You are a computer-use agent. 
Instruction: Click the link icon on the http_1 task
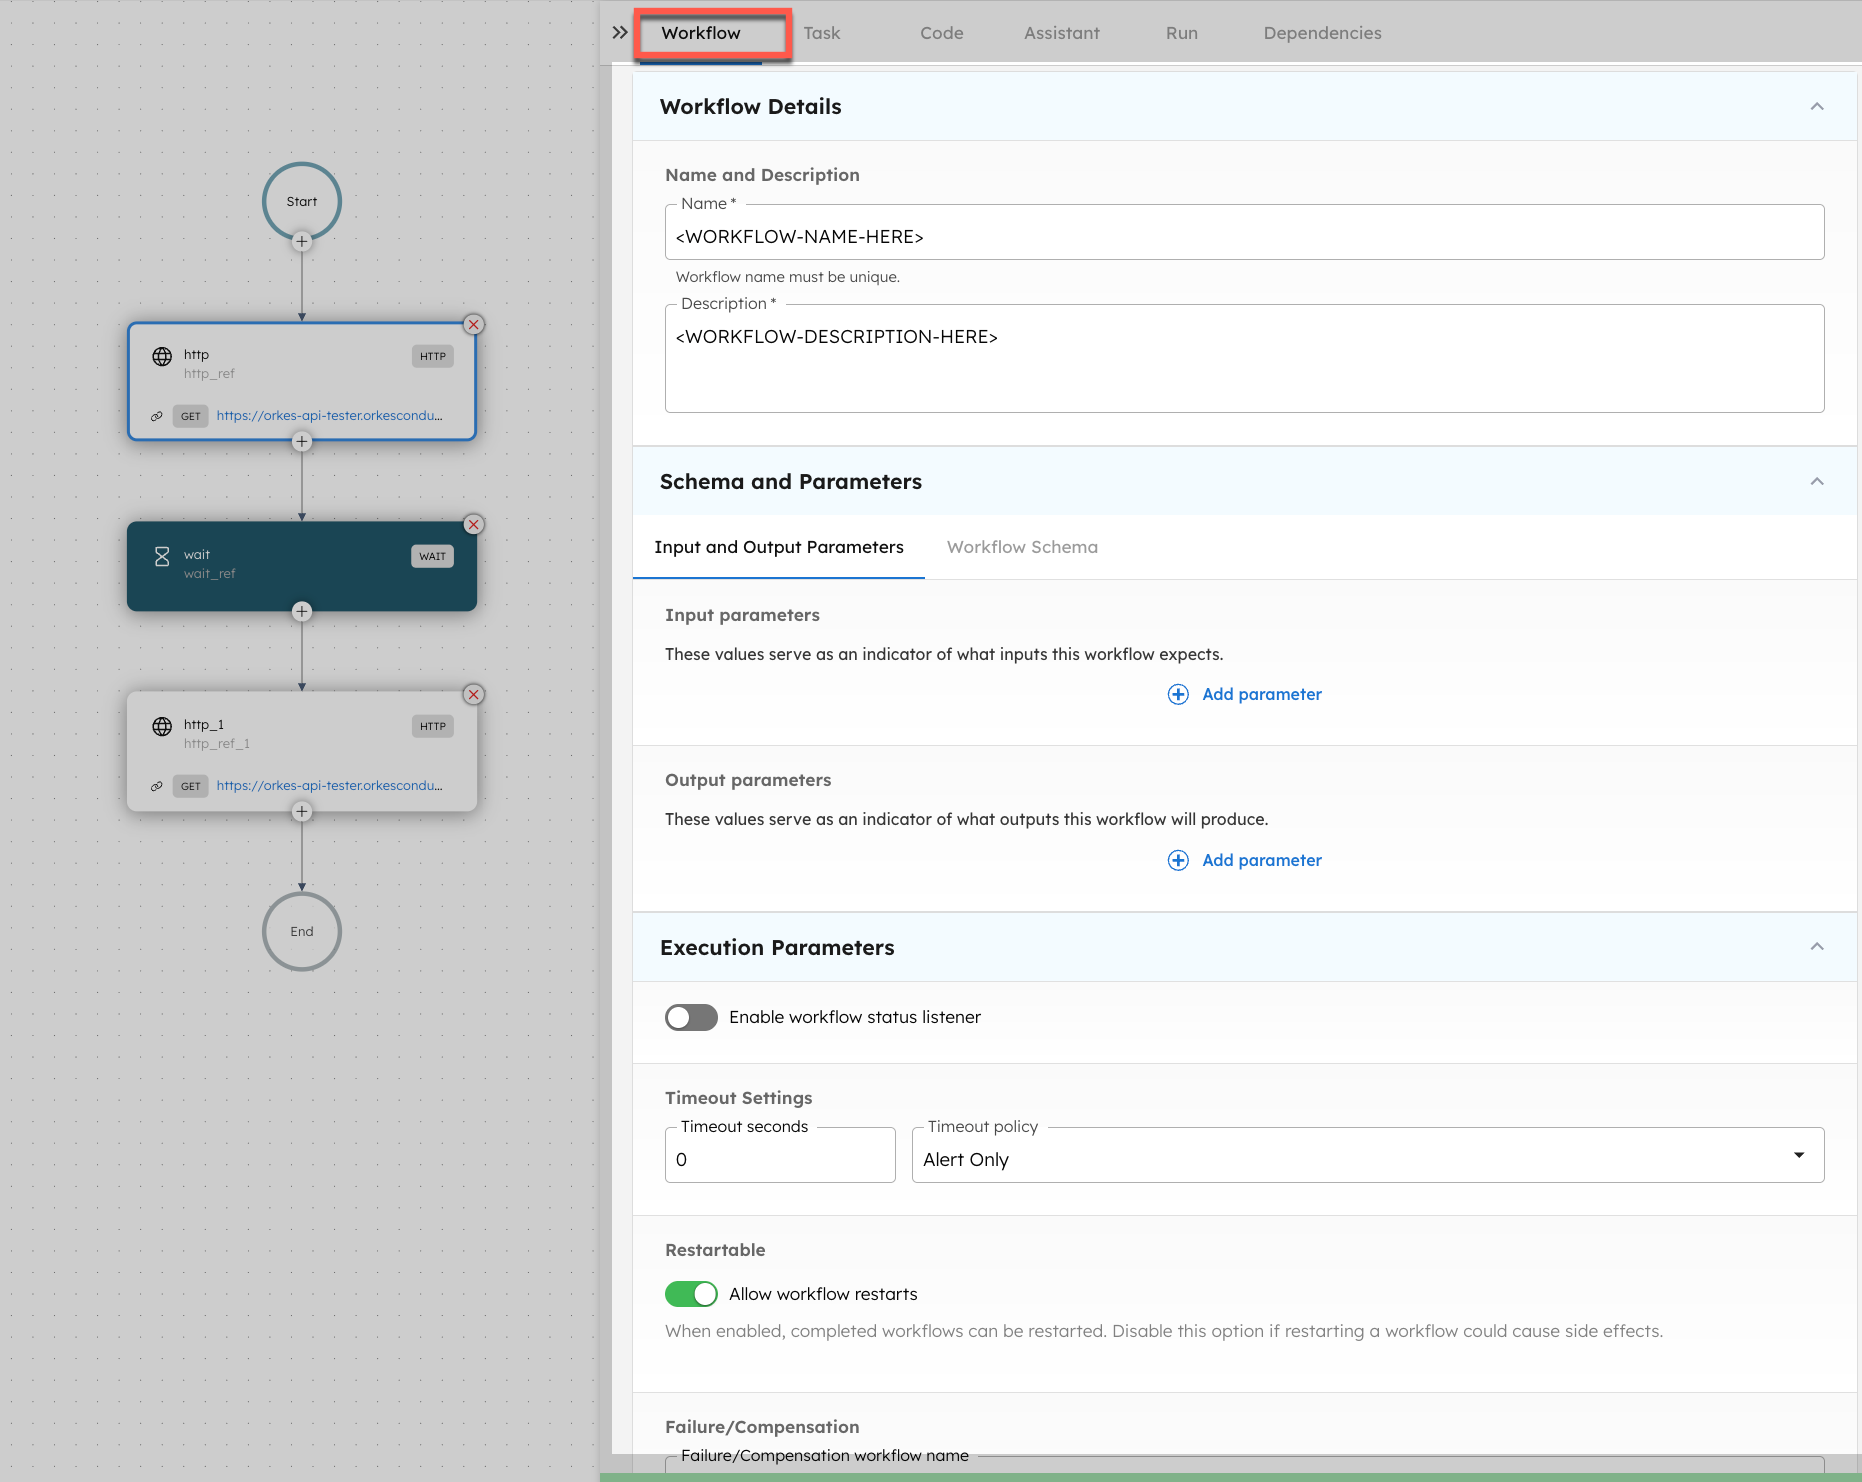pos(157,786)
